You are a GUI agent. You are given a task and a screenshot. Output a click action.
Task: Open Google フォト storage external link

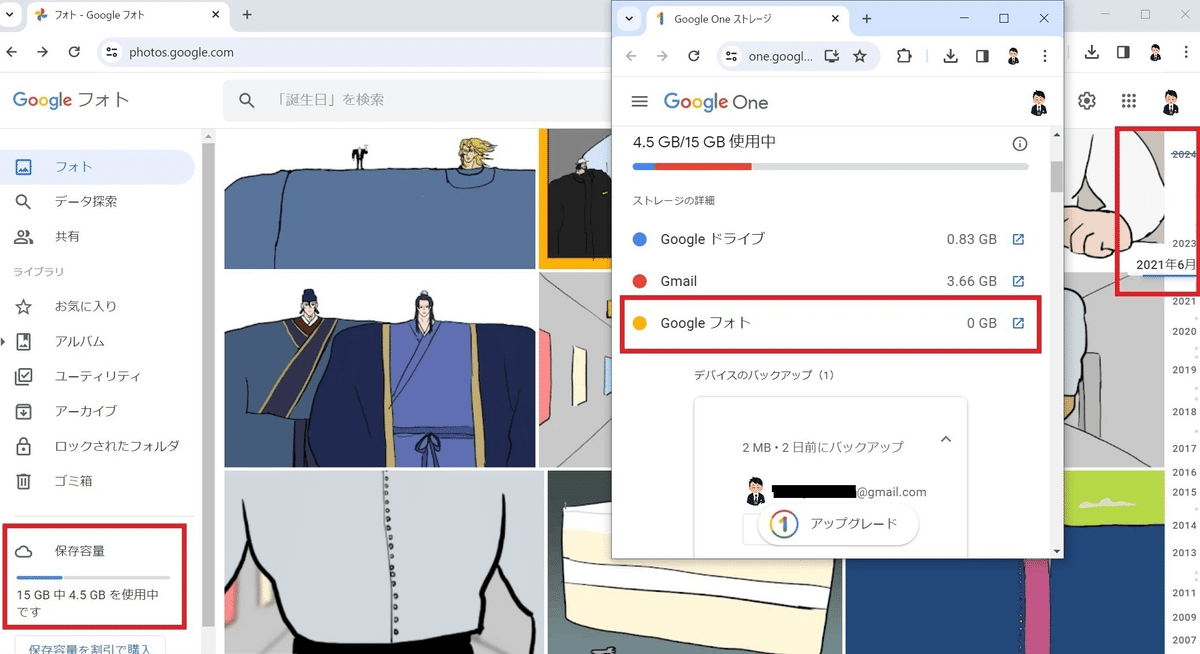[1019, 323]
